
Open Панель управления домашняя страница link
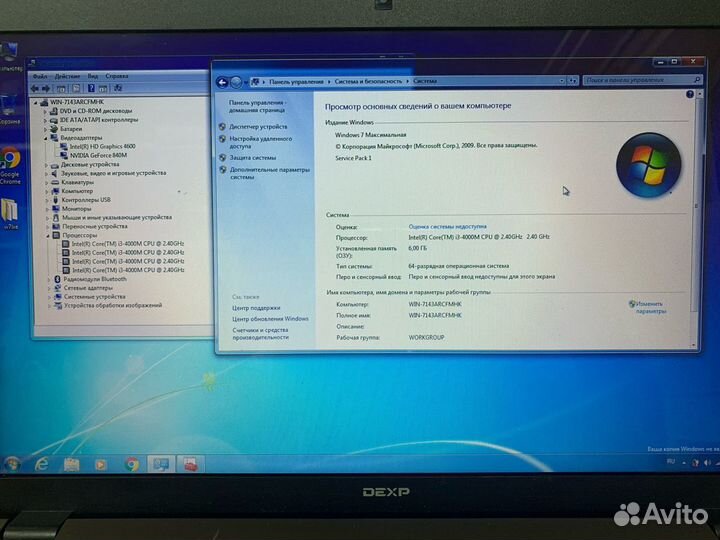pos(257,107)
